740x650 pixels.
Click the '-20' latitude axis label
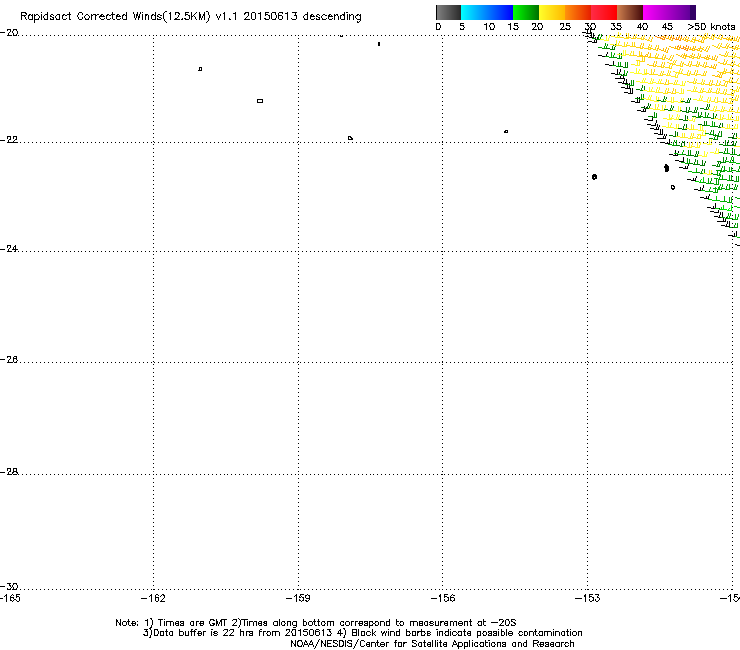pyautogui.click(x=9, y=33)
